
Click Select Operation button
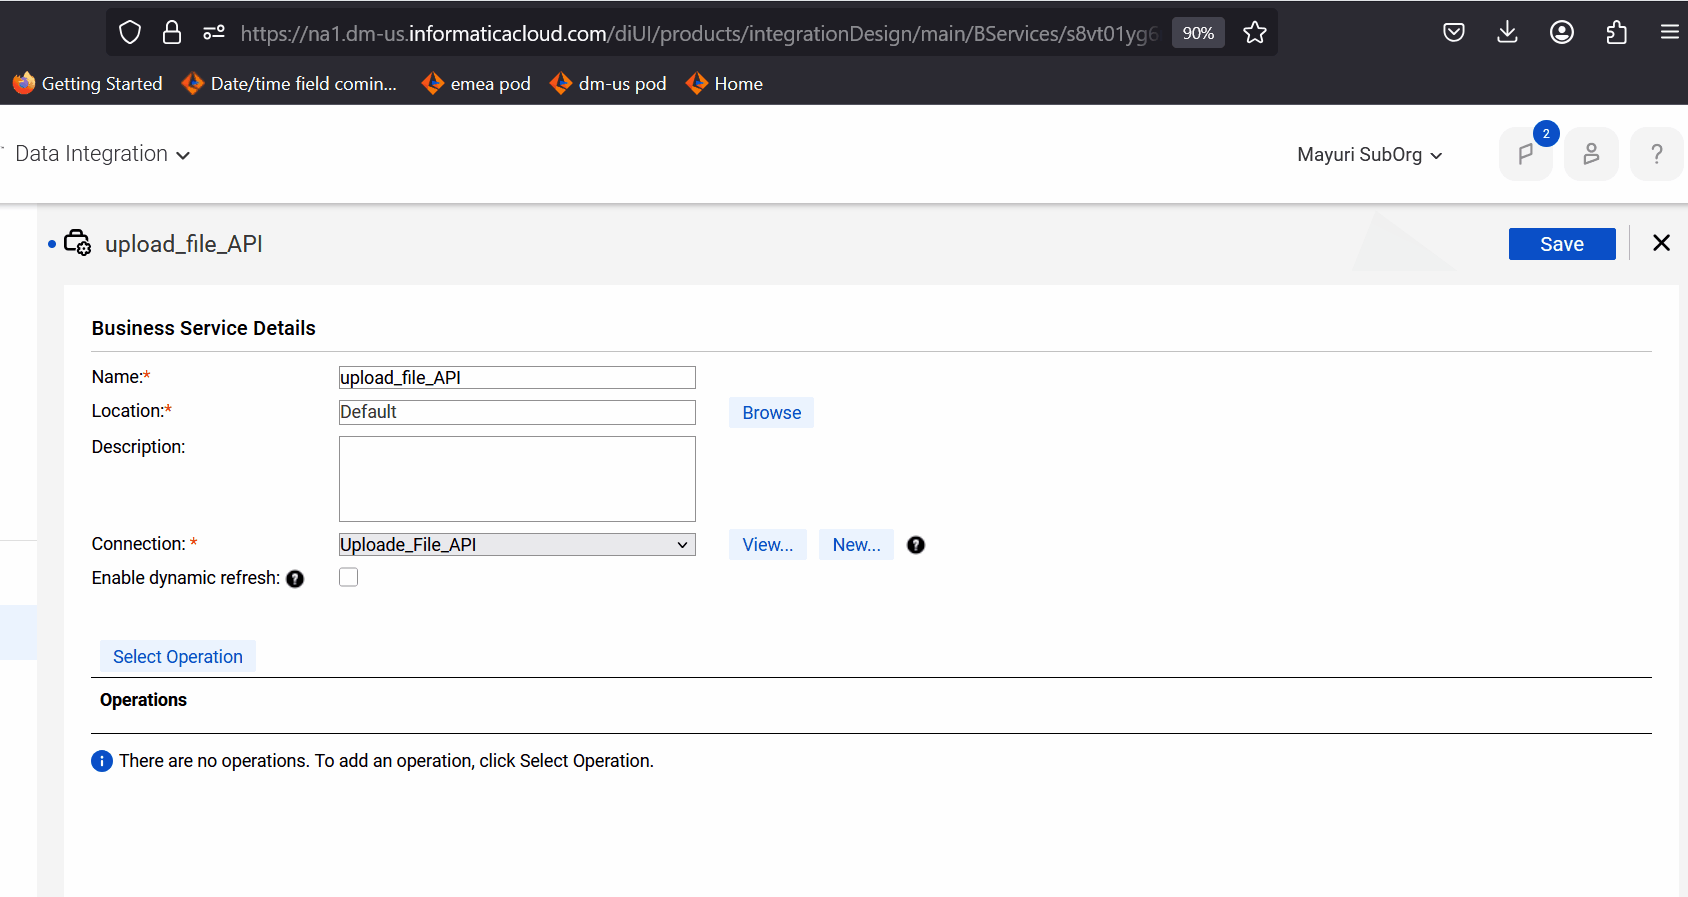(178, 657)
